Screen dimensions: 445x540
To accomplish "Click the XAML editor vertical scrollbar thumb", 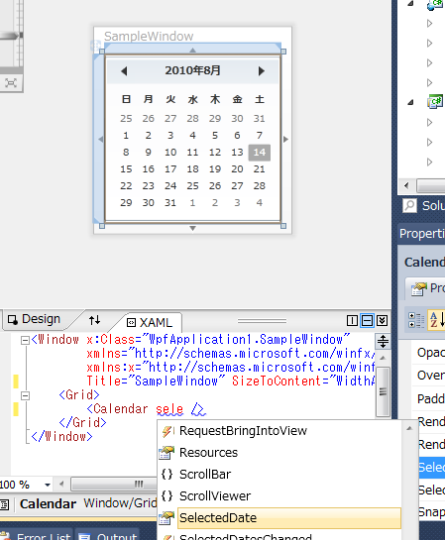I will click(x=383, y=392).
